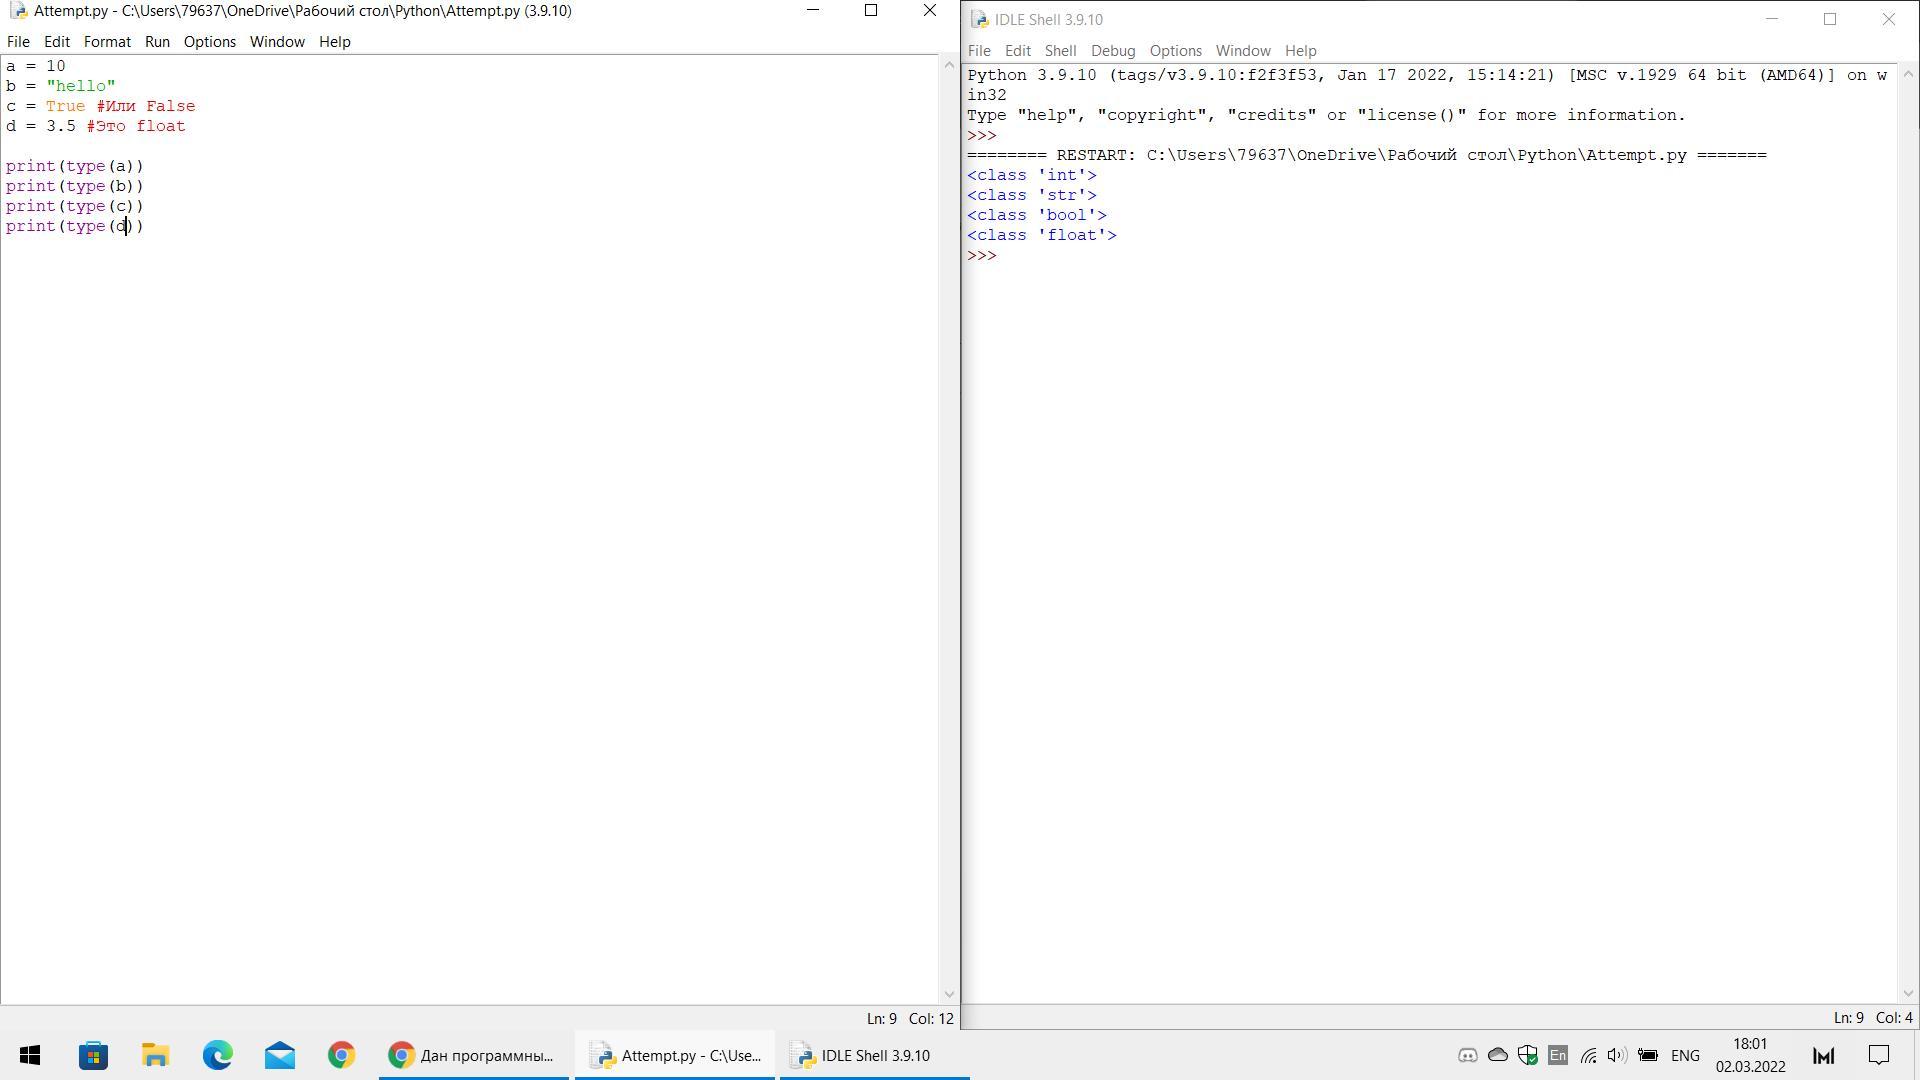Open the volume control tray icon
Screen dimensions: 1920x1080
[1616, 1055]
